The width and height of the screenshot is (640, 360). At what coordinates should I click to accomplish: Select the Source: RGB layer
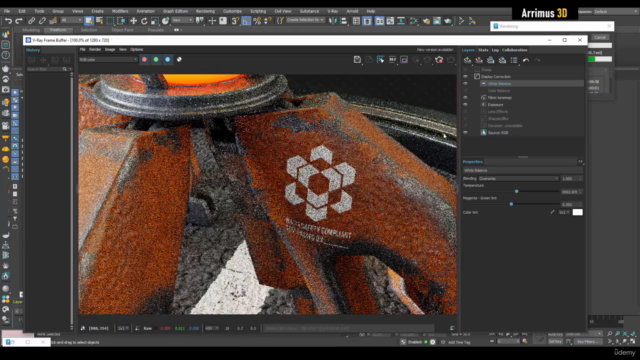[498, 133]
